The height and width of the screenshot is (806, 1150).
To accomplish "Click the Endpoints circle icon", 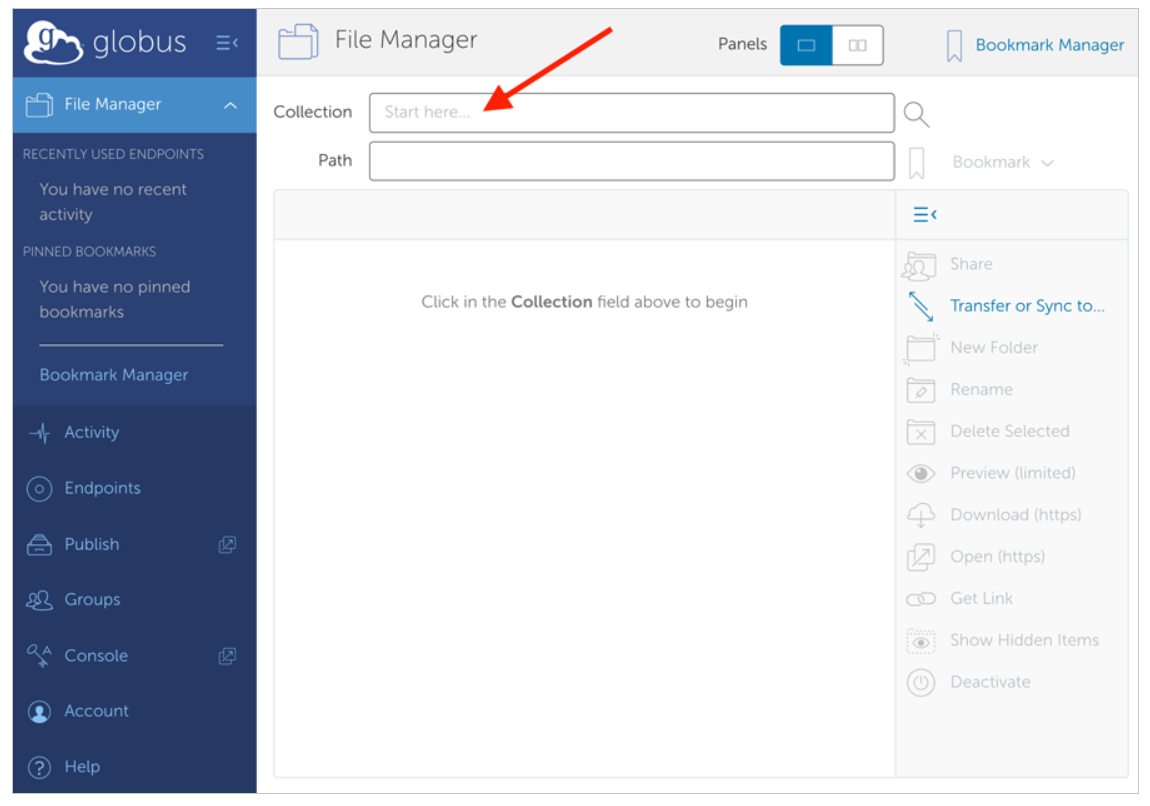I will click(x=40, y=488).
